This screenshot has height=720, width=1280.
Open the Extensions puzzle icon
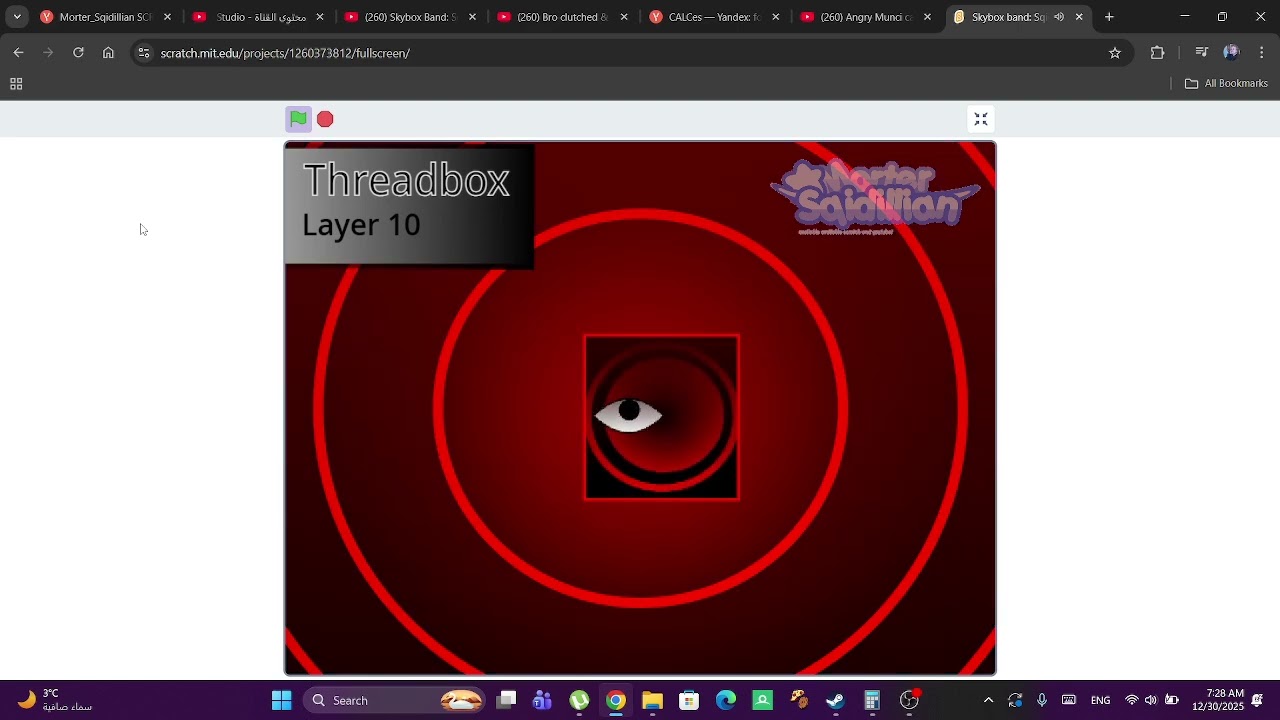tap(1158, 53)
